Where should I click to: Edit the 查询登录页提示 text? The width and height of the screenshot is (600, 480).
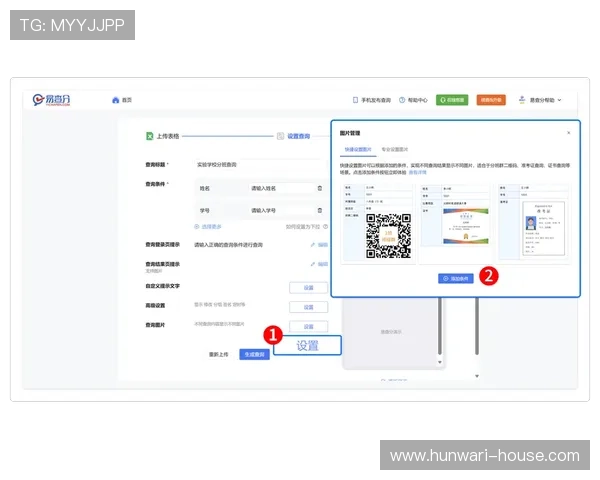point(319,245)
